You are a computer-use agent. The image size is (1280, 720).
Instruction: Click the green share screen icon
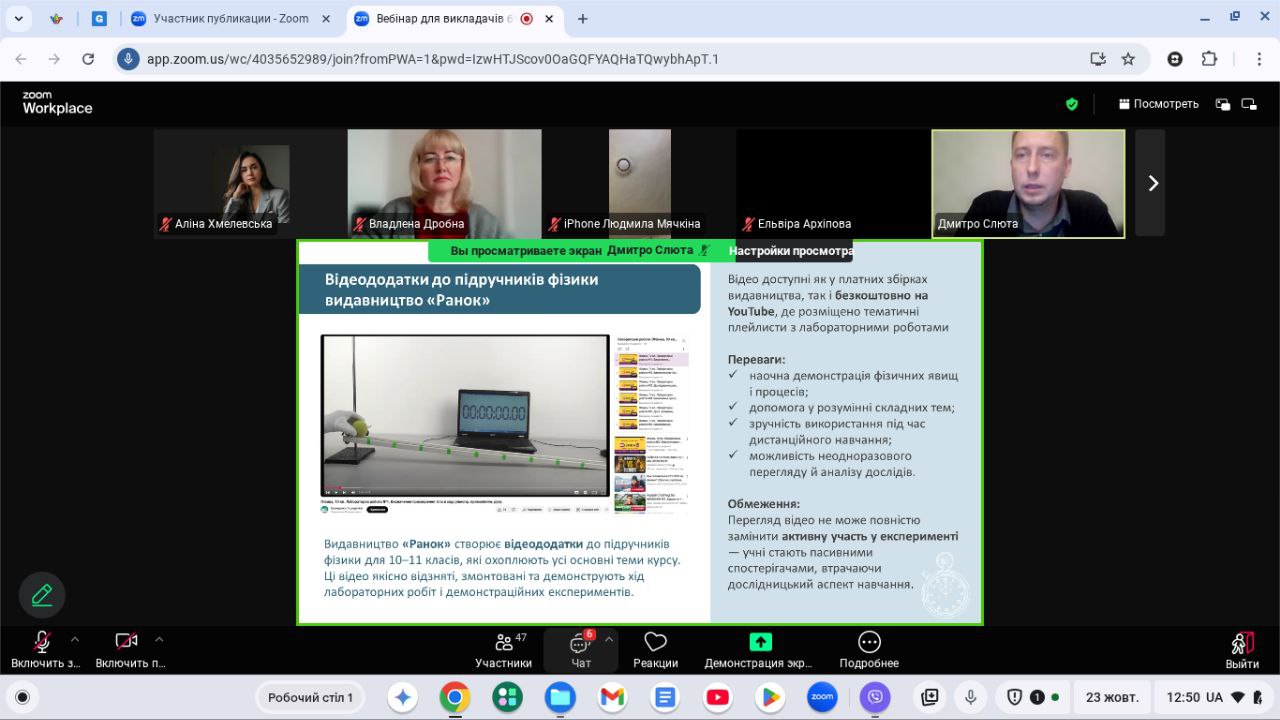[760, 642]
